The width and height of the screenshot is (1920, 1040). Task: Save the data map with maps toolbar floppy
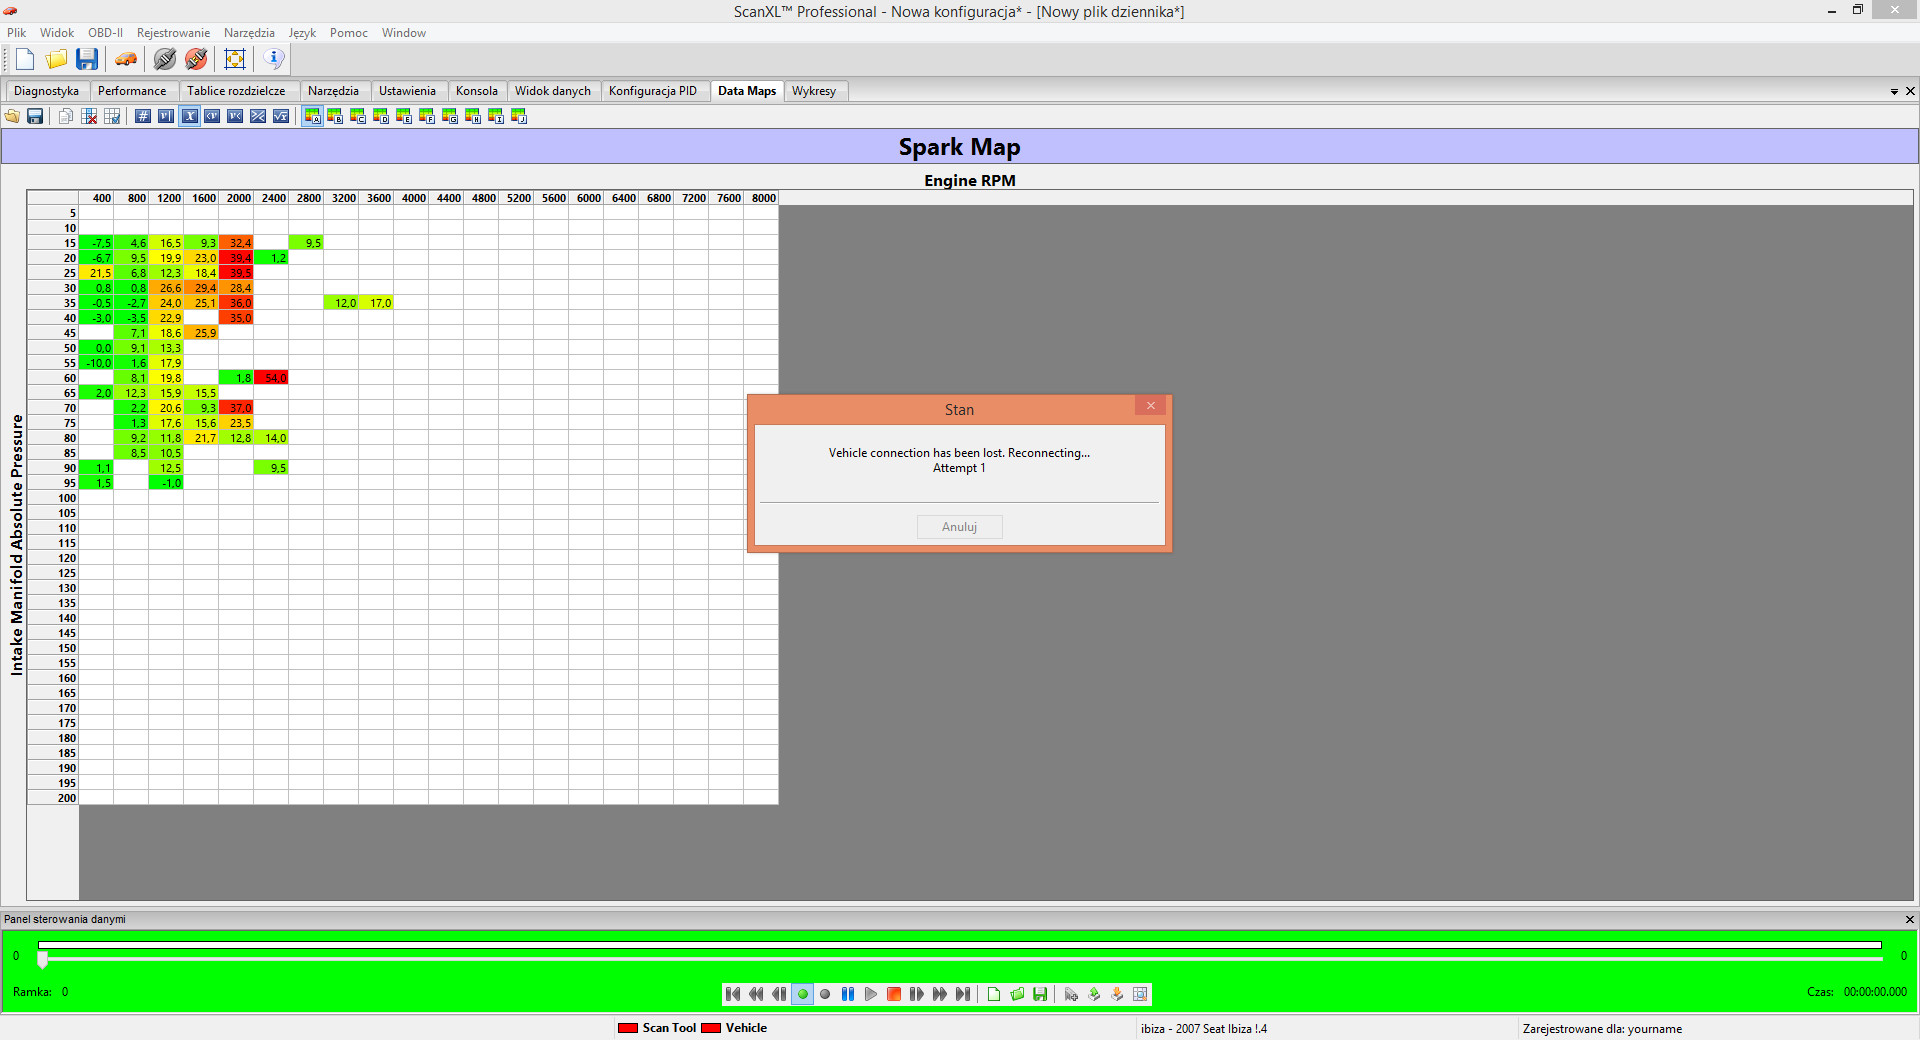tap(35, 117)
